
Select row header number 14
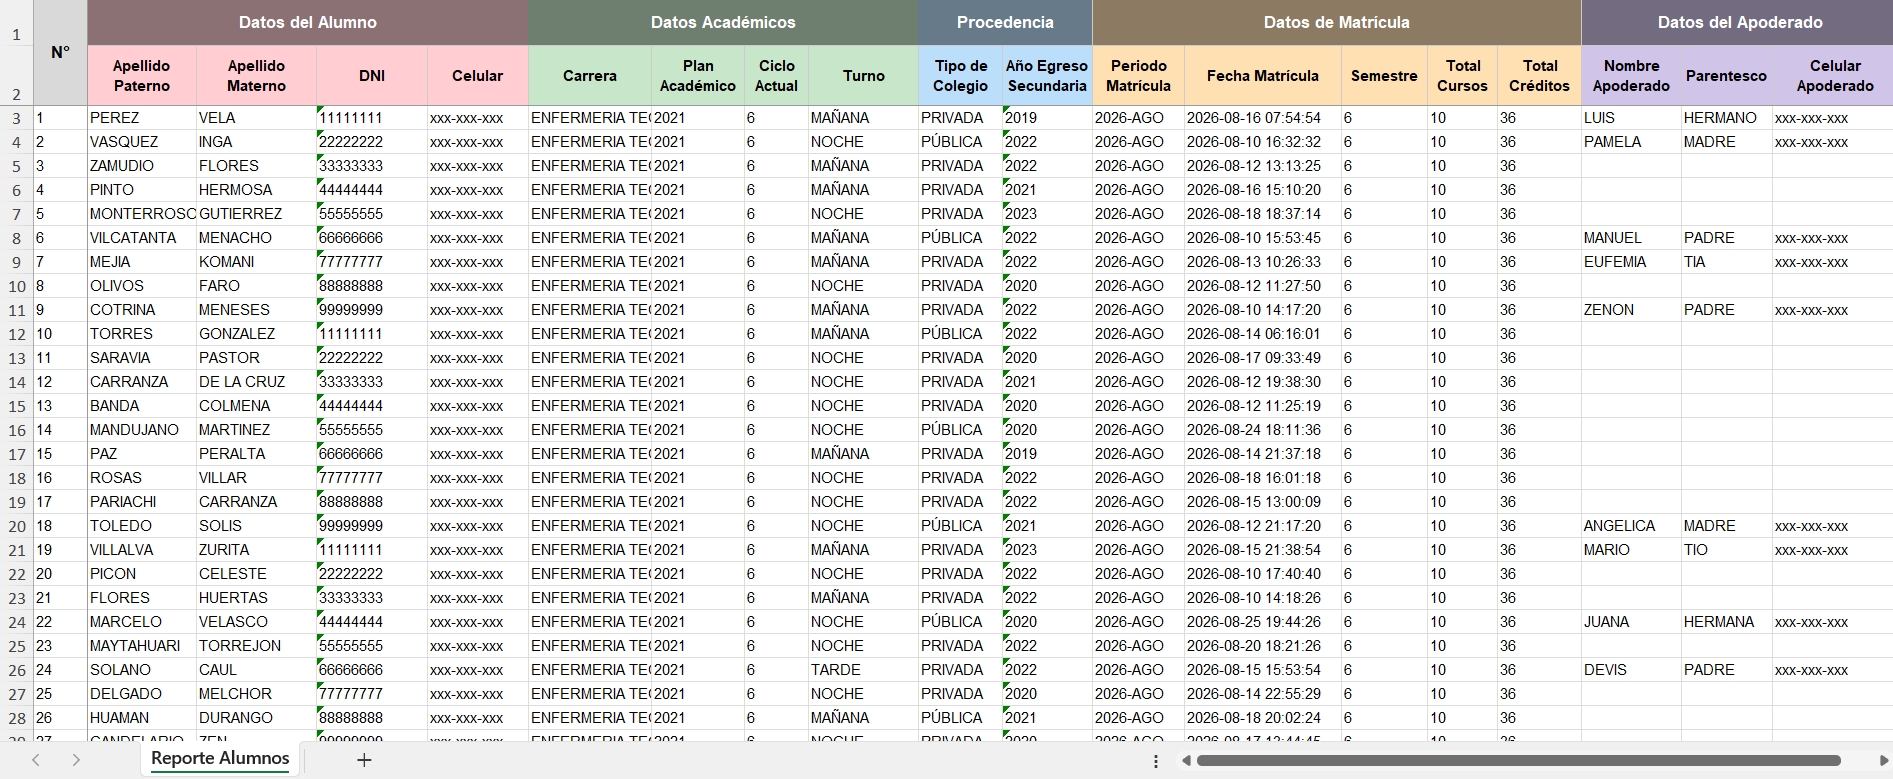pyautogui.click(x=17, y=382)
